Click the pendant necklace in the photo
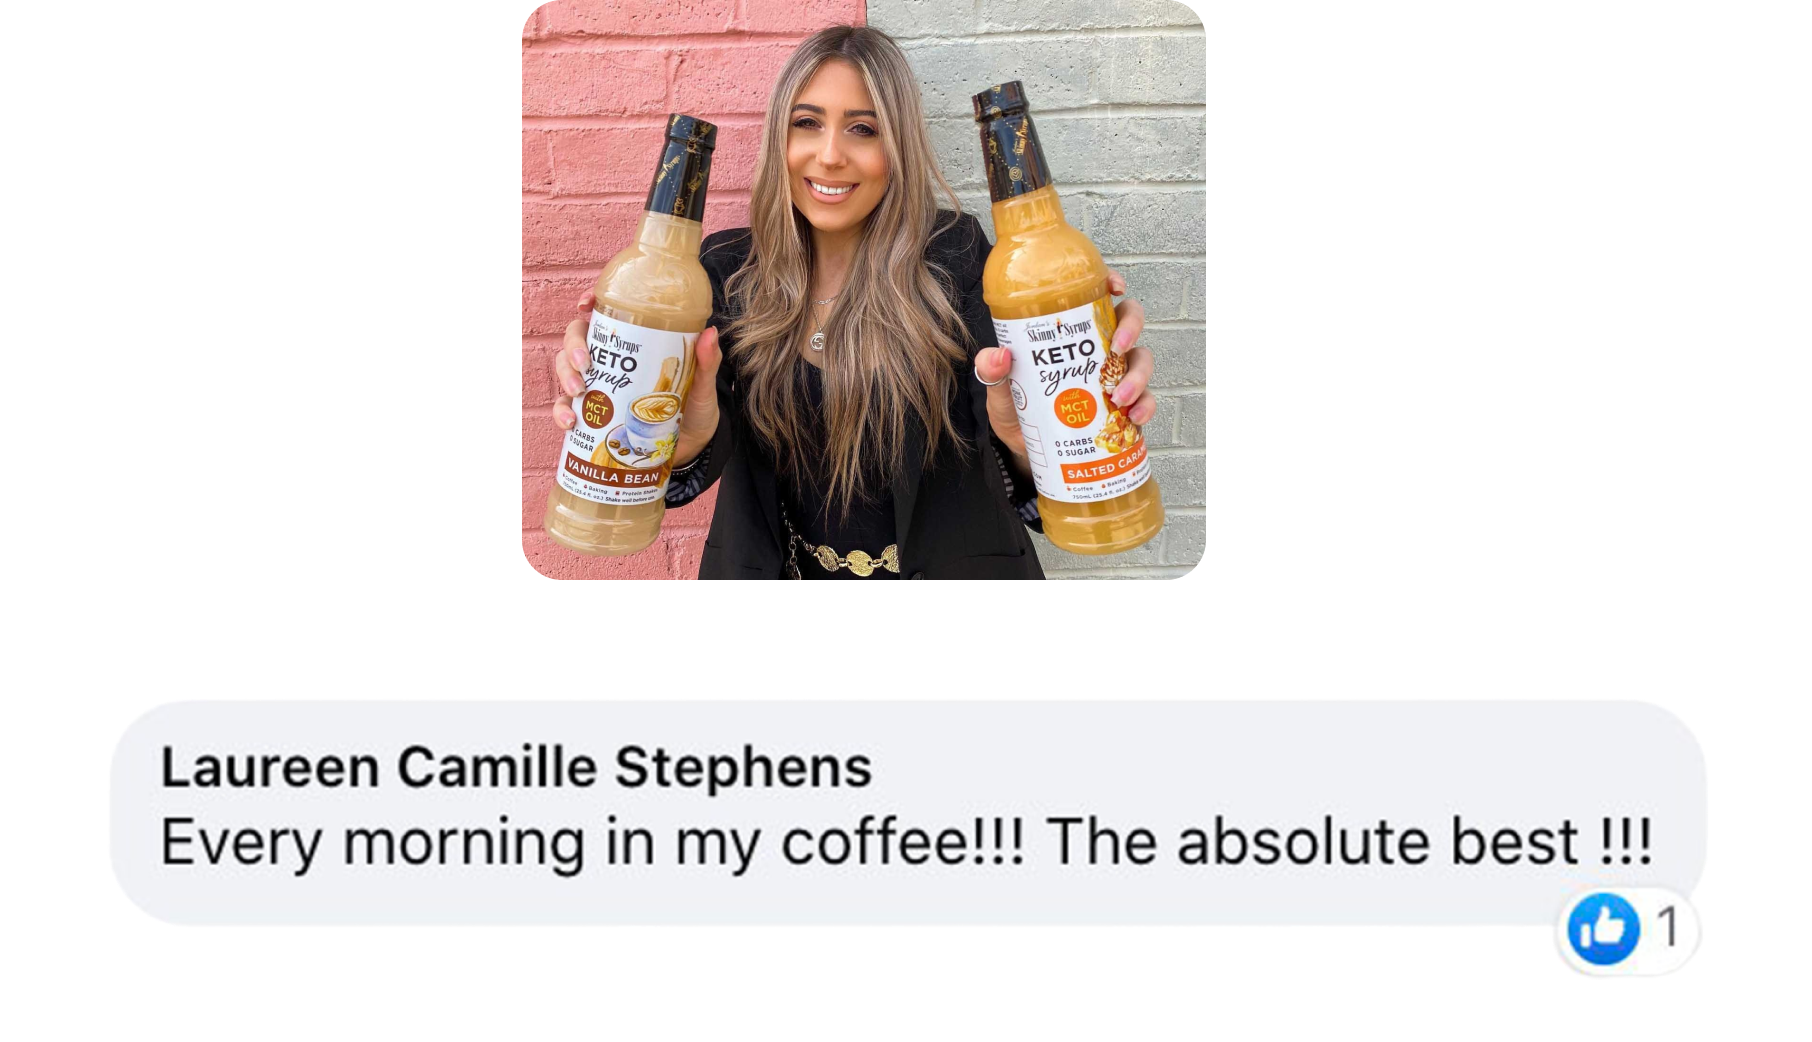 [x=819, y=340]
